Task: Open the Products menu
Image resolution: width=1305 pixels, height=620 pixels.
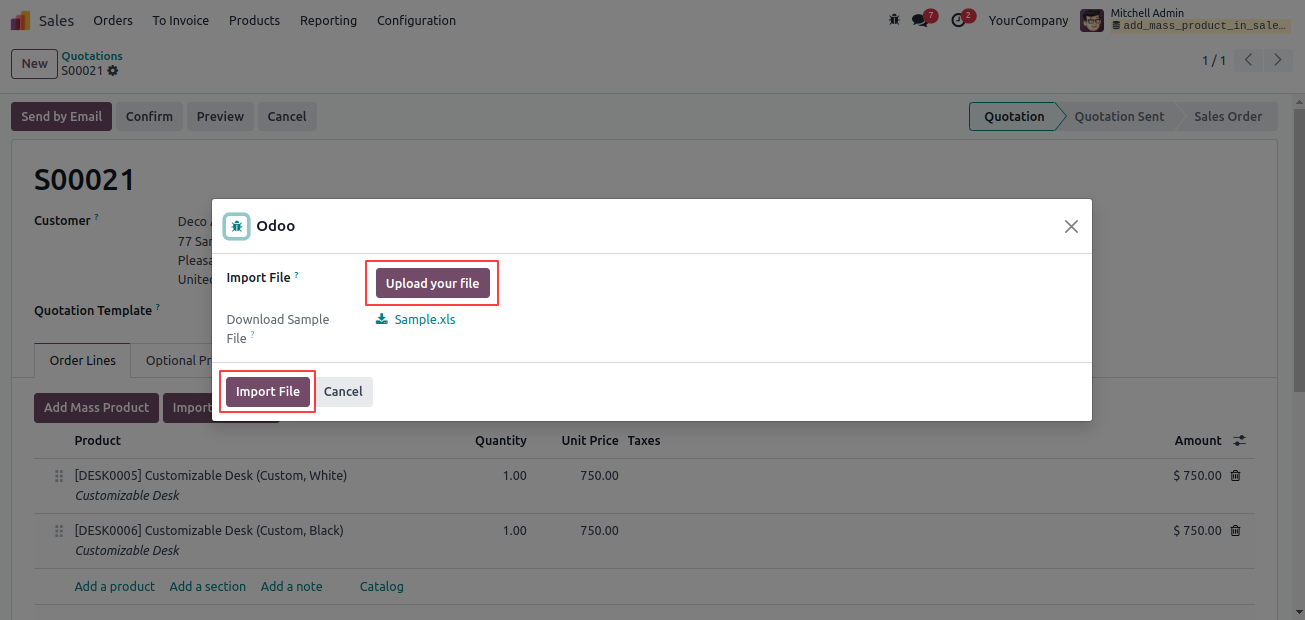Action: 254,20
